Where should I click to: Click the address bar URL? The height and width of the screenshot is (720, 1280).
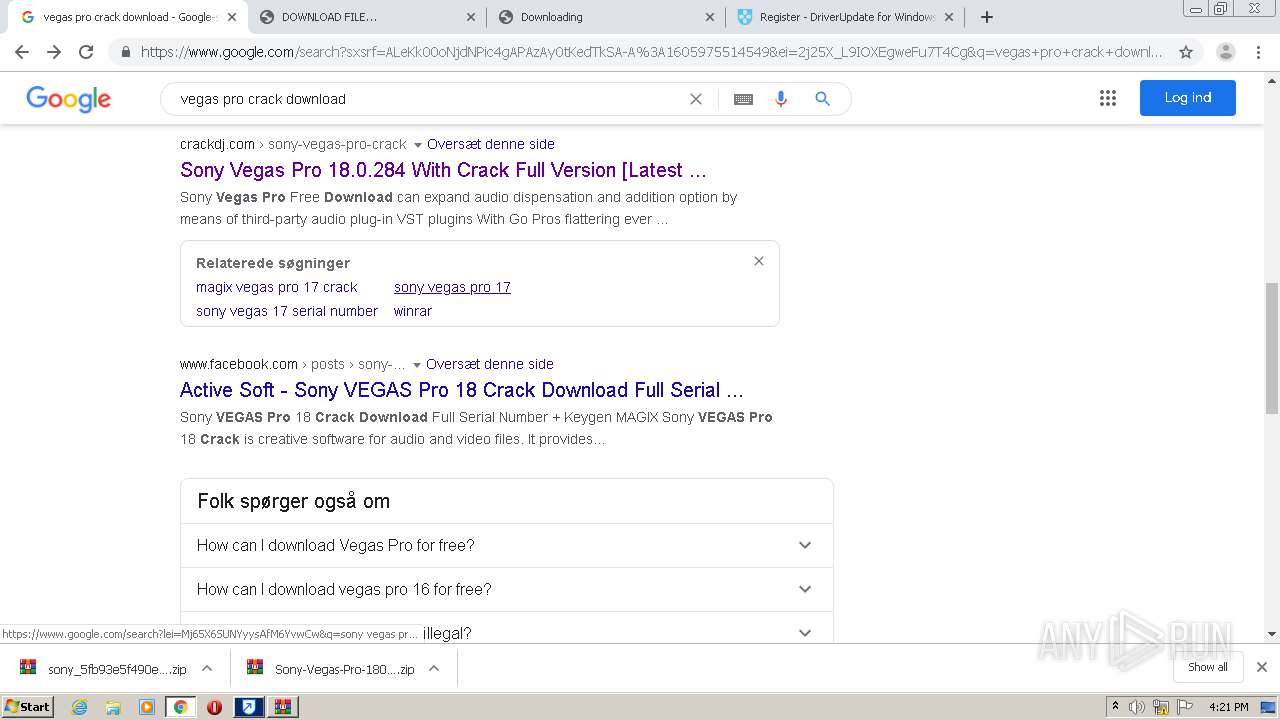click(652, 52)
